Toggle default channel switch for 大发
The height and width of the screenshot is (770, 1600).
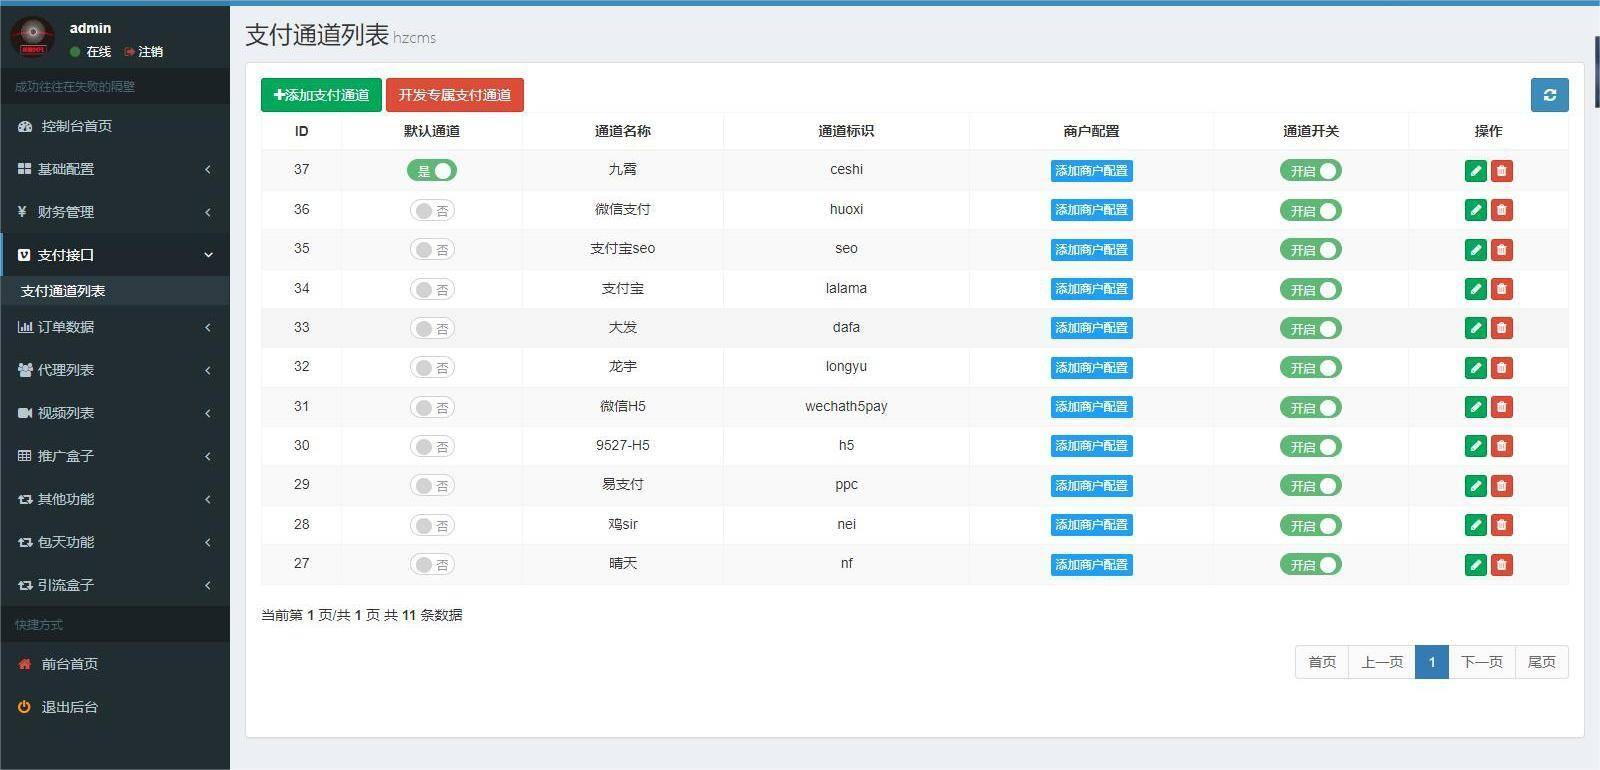click(432, 328)
